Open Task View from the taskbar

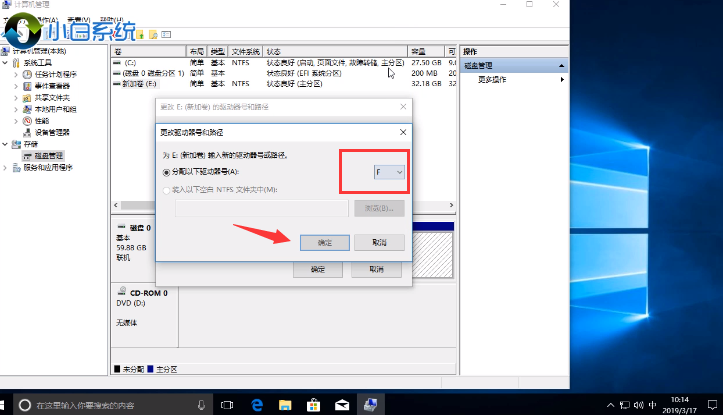point(227,405)
